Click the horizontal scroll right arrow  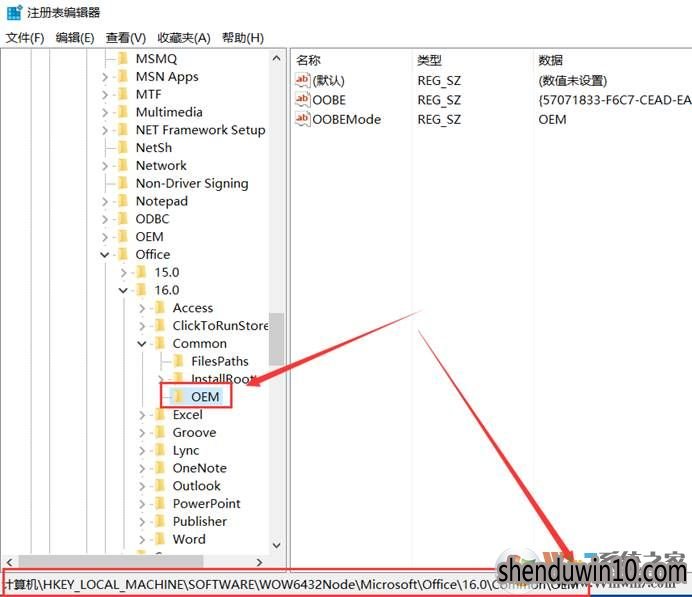[260, 562]
